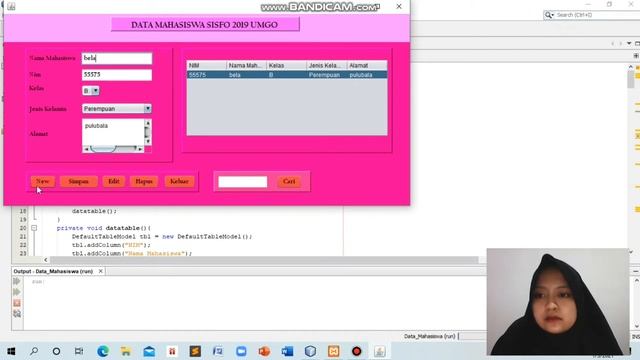640x360 pixels.
Task: Click the webcam video thumbnail
Action: [x=558, y=301]
